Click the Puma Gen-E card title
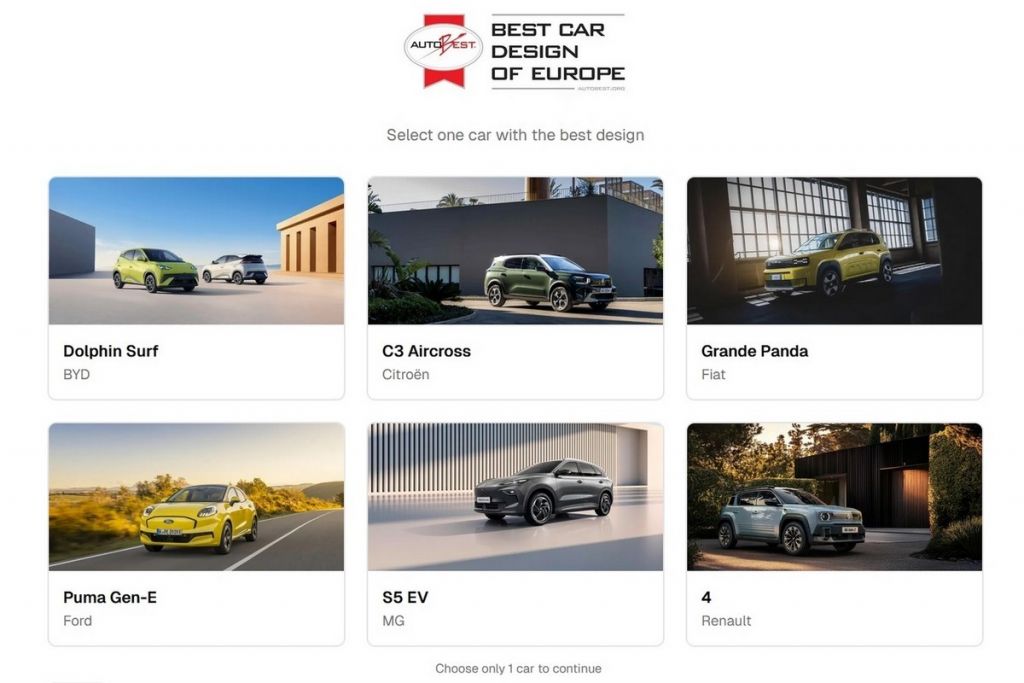1024x683 pixels. coord(110,597)
